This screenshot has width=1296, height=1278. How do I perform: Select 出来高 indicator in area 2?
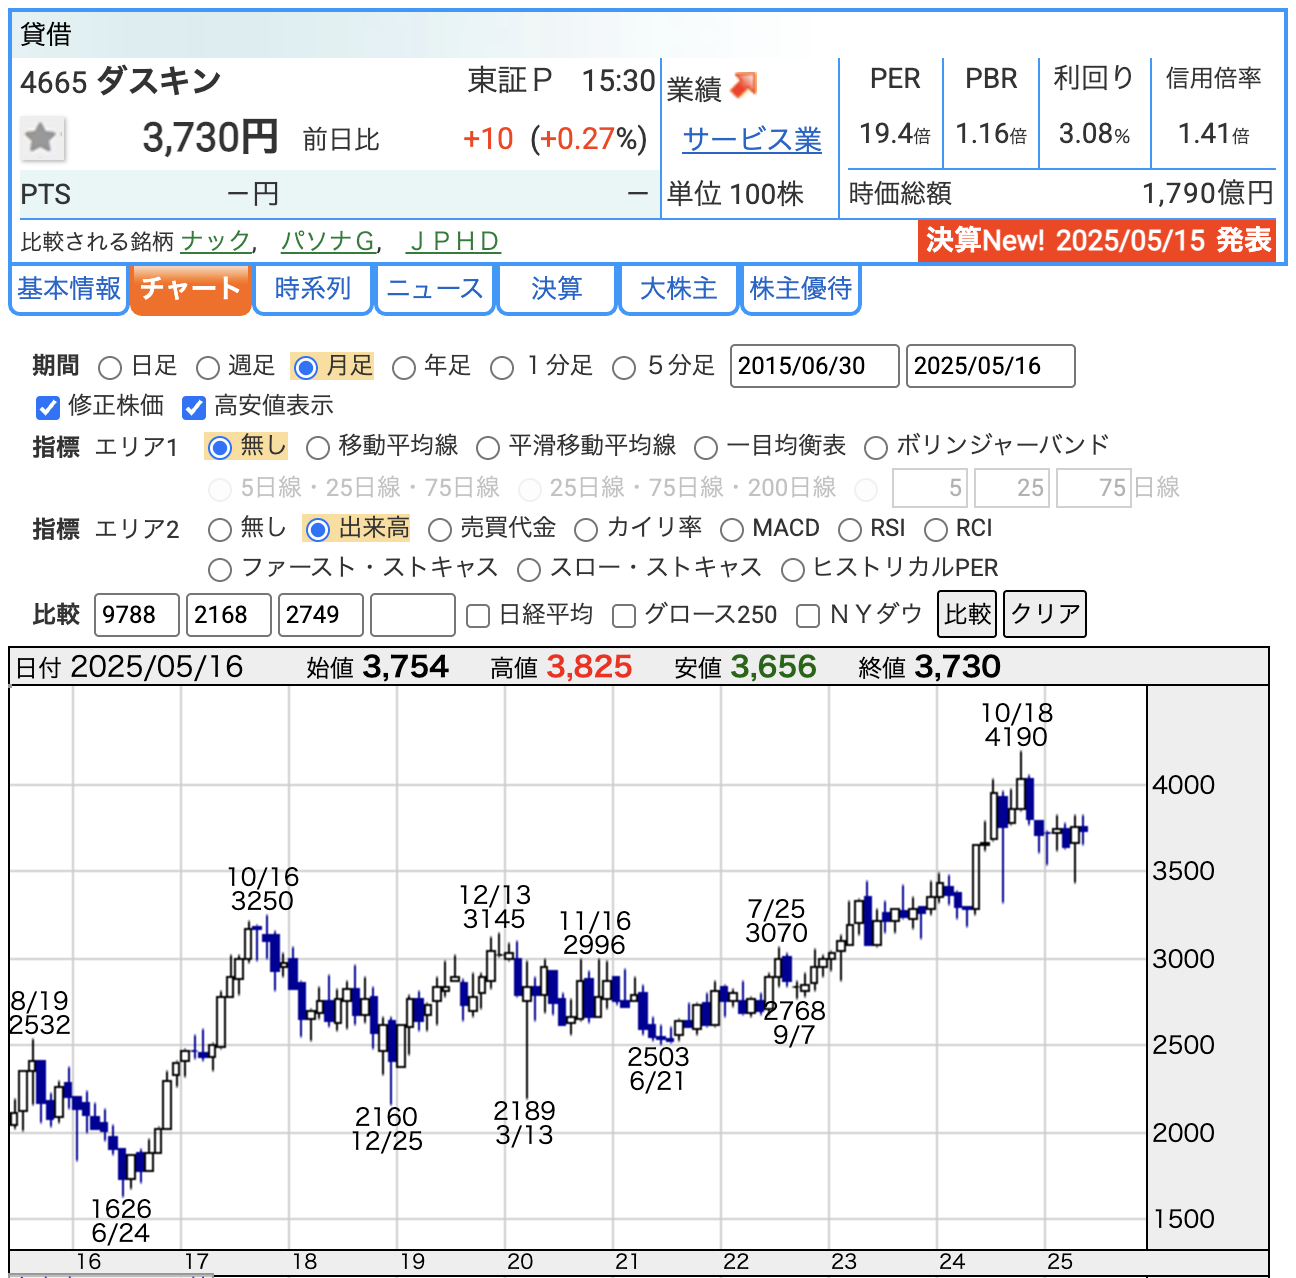pos(318,529)
